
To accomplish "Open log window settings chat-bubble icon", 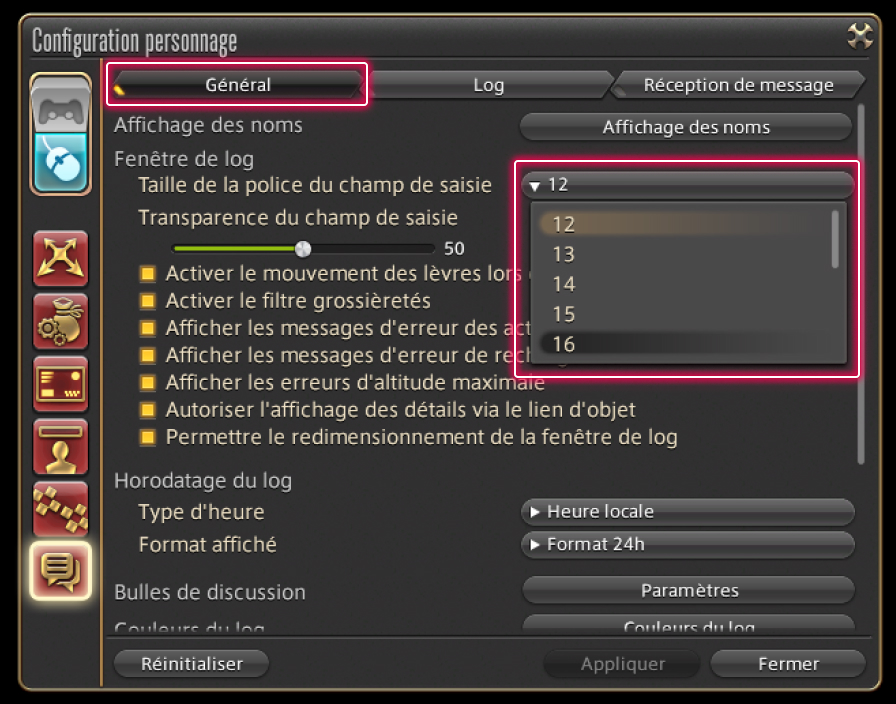I will tap(61, 571).
